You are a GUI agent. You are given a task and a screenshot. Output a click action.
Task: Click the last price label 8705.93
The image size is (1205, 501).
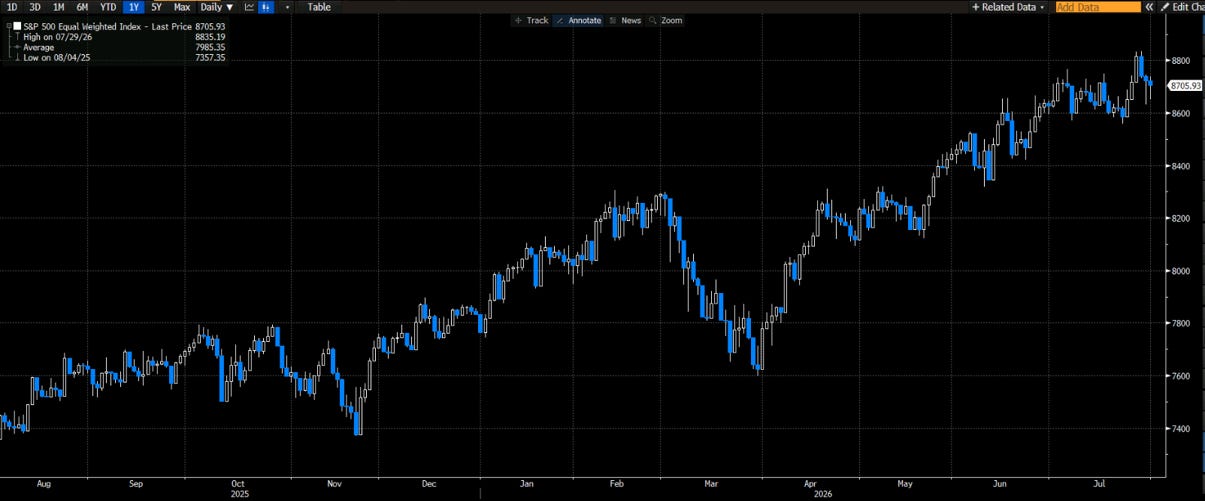tap(1184, 86)
